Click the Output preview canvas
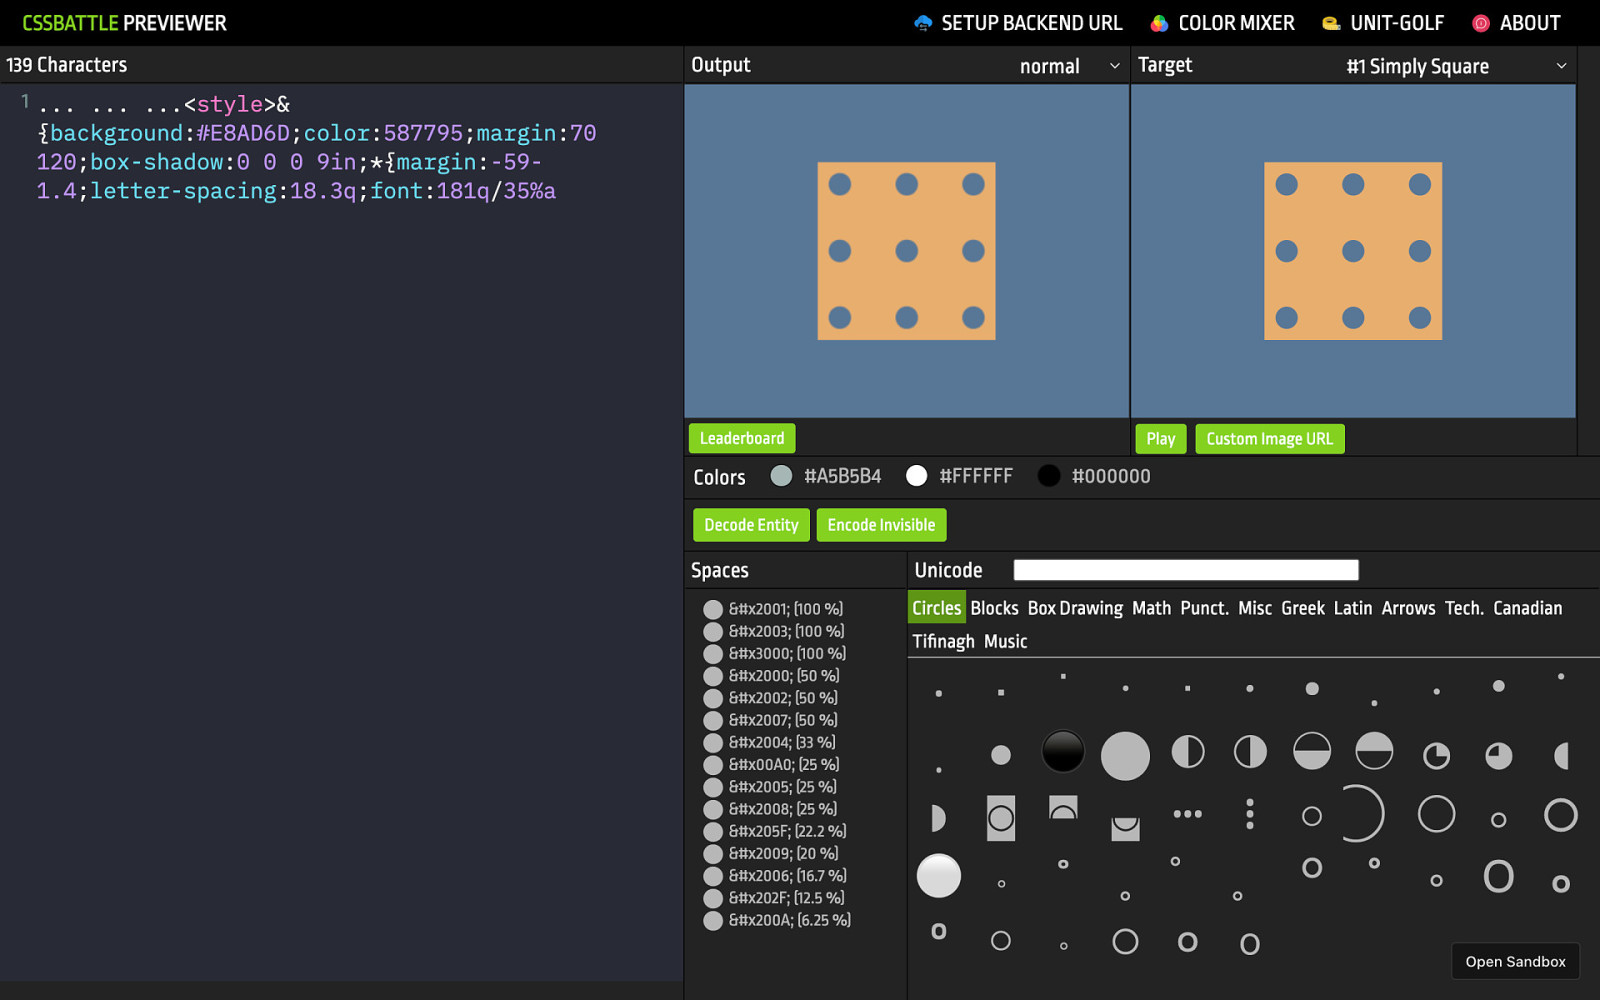The image size is (1600, 1000). pyautogui.click(x=907, y=251)
